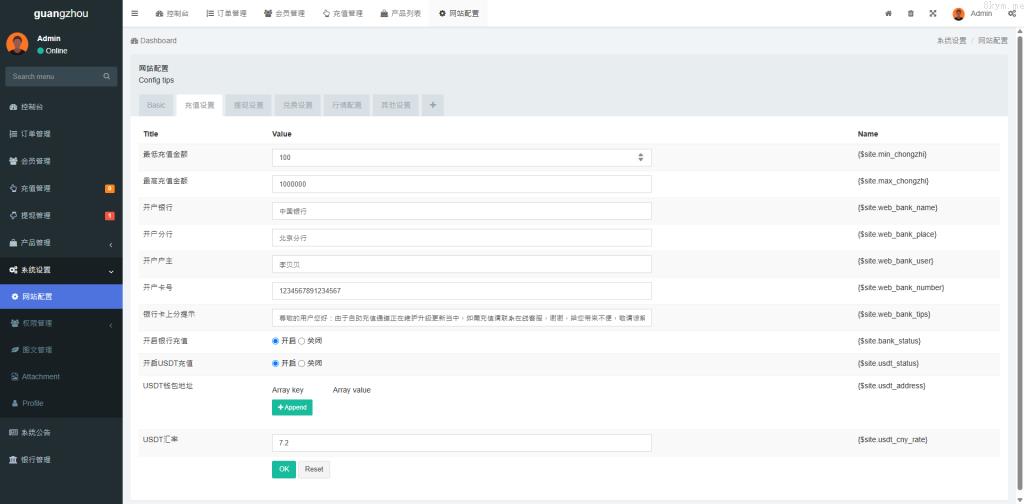The width and height of the screenshot is (1024, 504).
Task: Open the 订单管理 top navigation tab
Action: coord(226,13)
